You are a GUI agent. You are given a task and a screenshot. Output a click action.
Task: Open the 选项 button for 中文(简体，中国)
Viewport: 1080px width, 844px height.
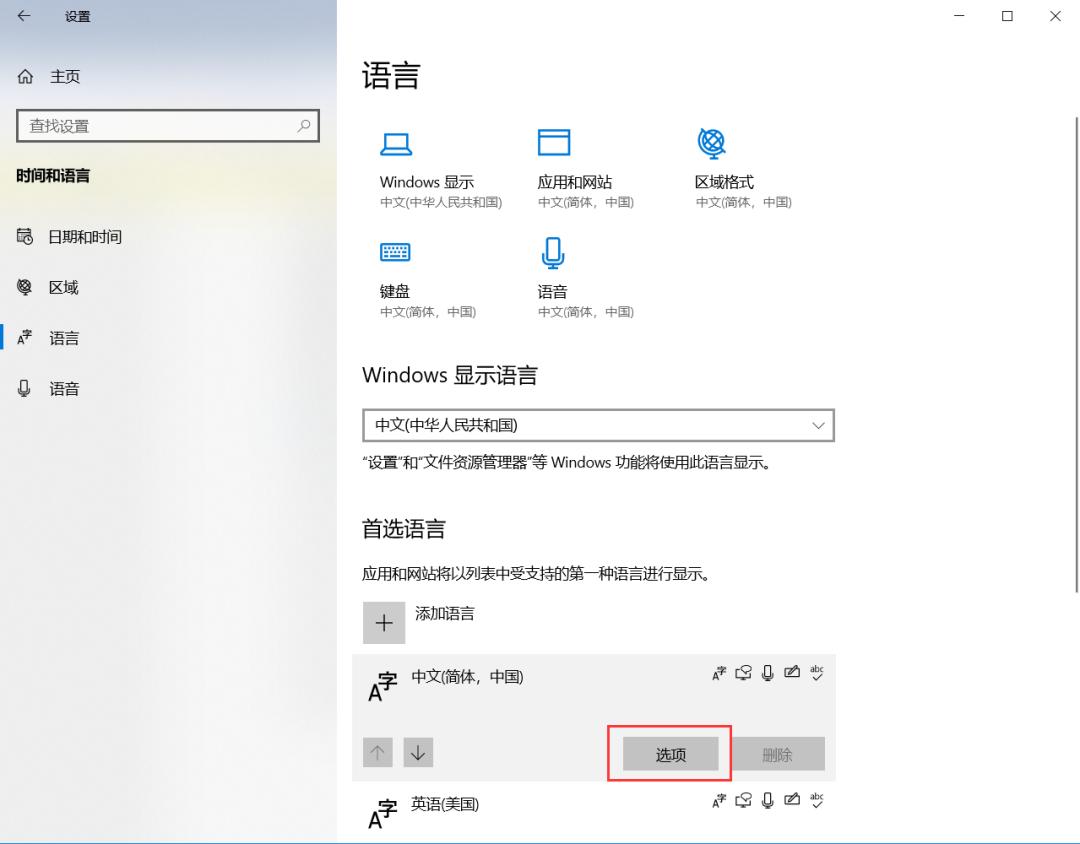669,754
